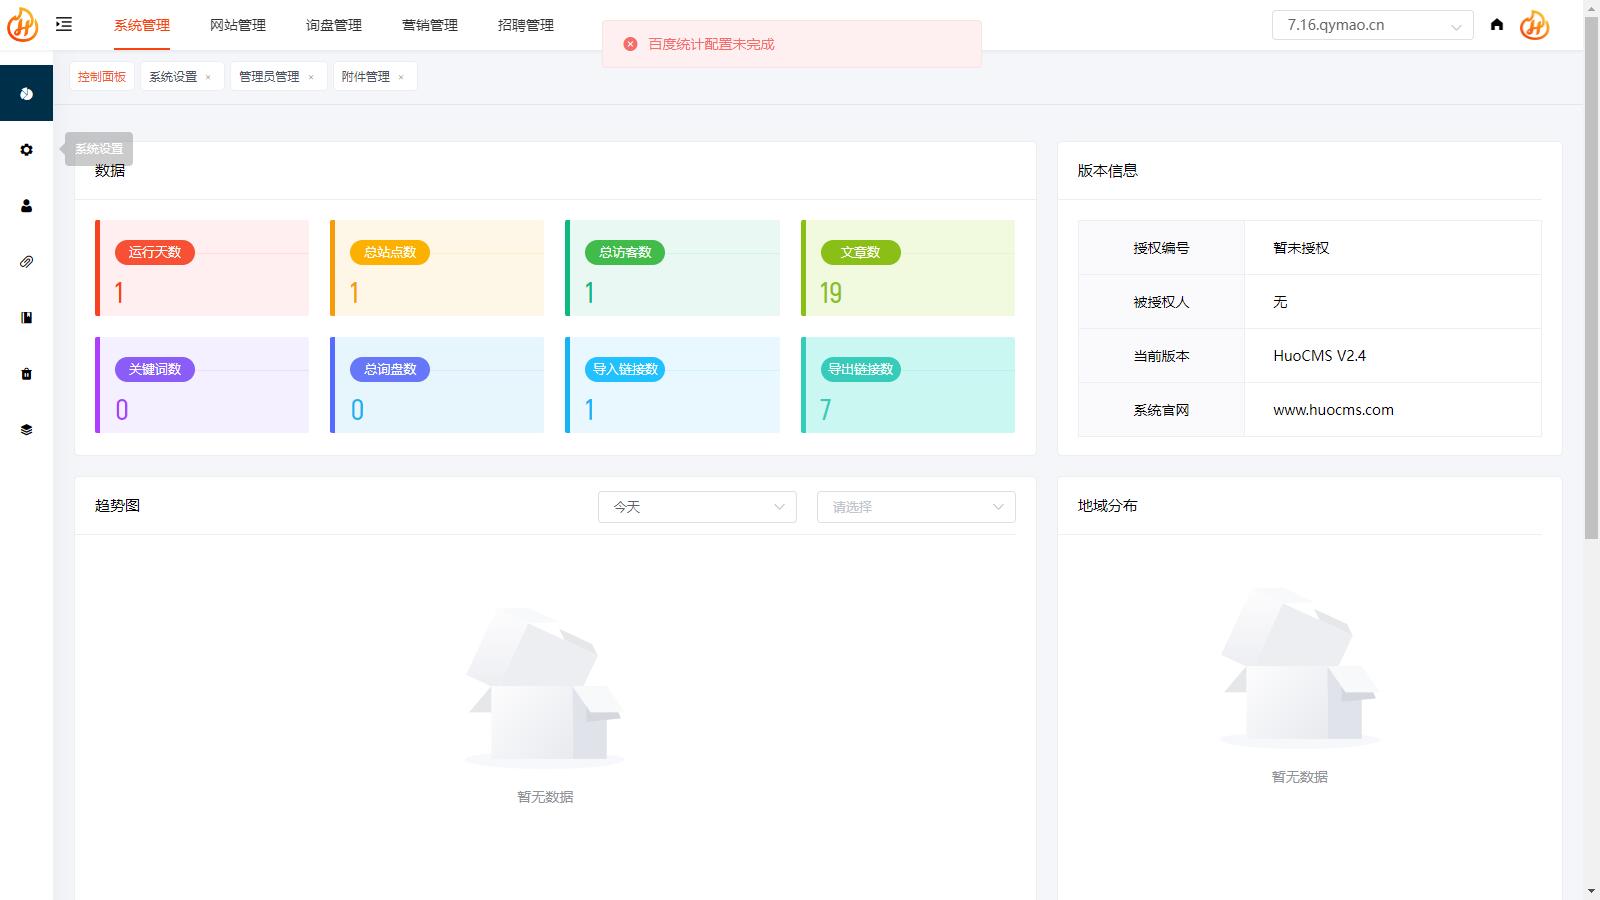
Task: Open system settings via the gear icon
Action: click(26, 150)
